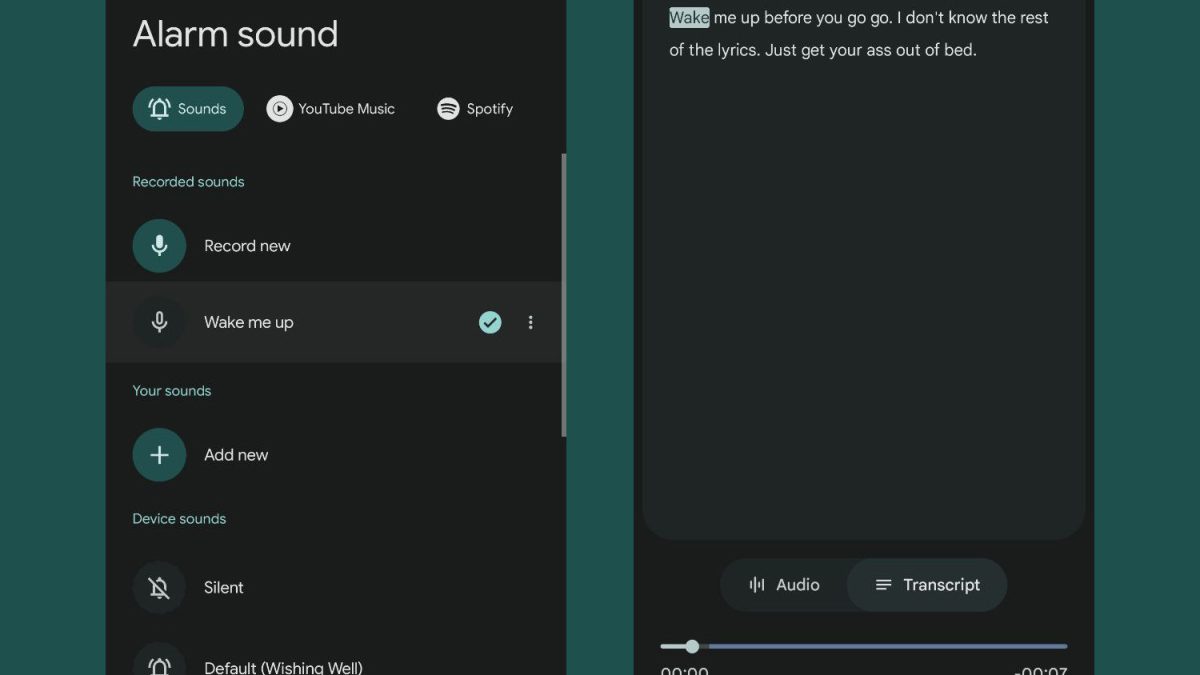Click the Wake me up microphone icon
Image resolution: width=1200 pixels, height=675 pixels.
tap(159, 322)
